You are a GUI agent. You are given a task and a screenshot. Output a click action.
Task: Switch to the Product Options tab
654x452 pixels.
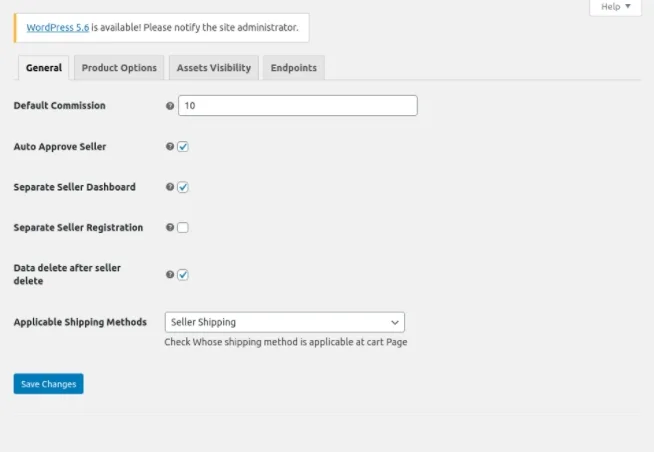coord(119,68)
